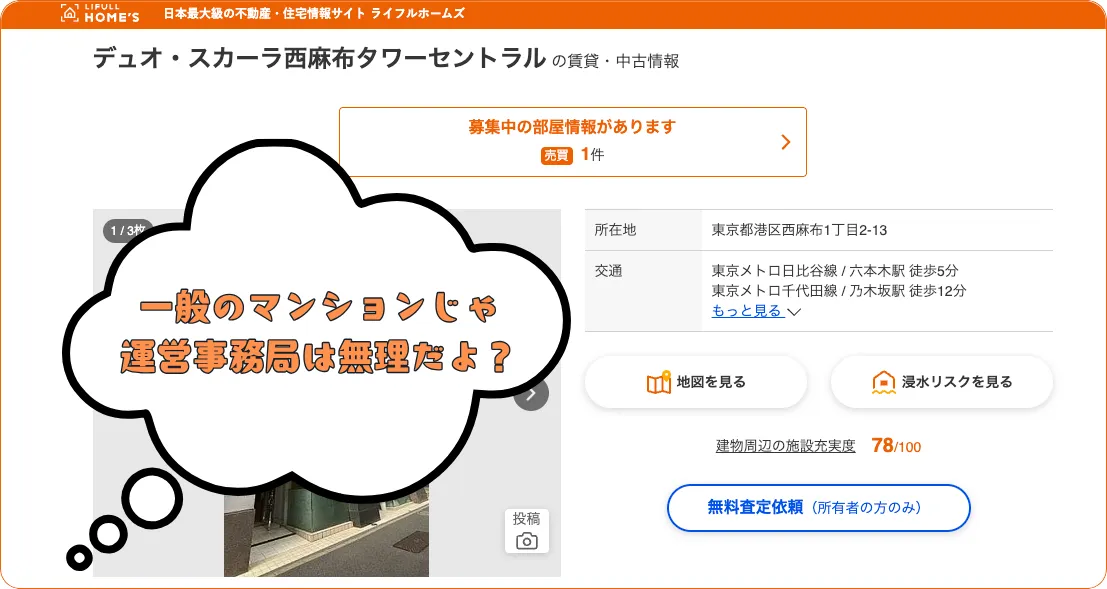Open the 募集中の部屋情報があります banner
1107x589 pixels.
tap(573, 142)
